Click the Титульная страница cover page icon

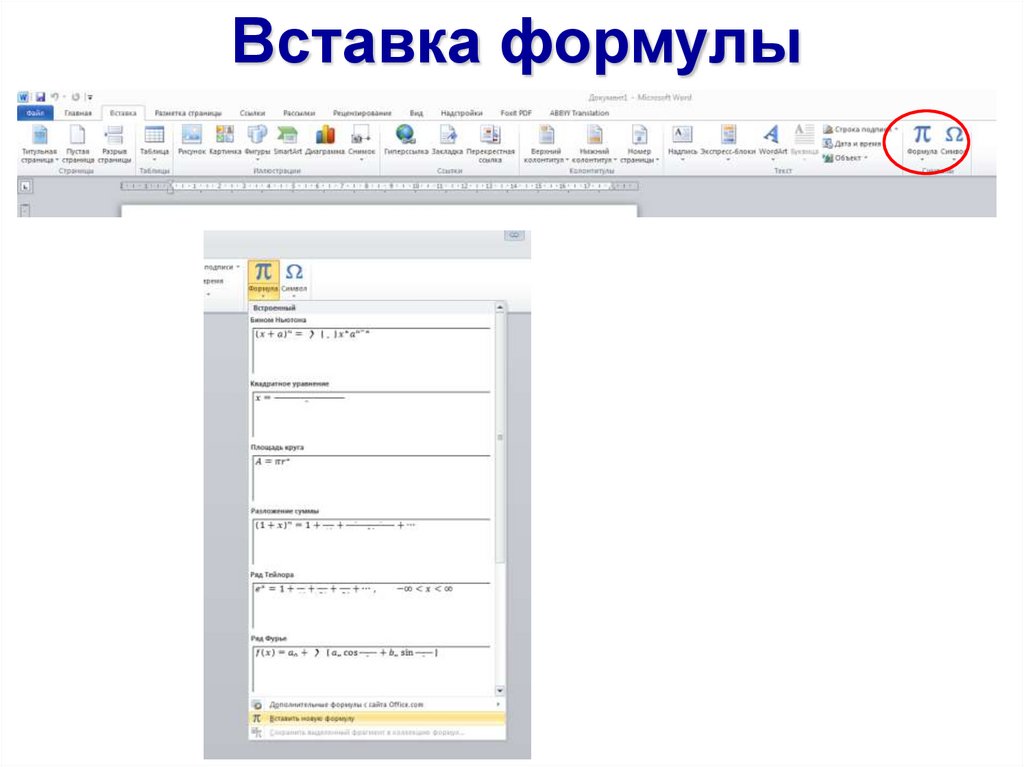click(40, 135)
